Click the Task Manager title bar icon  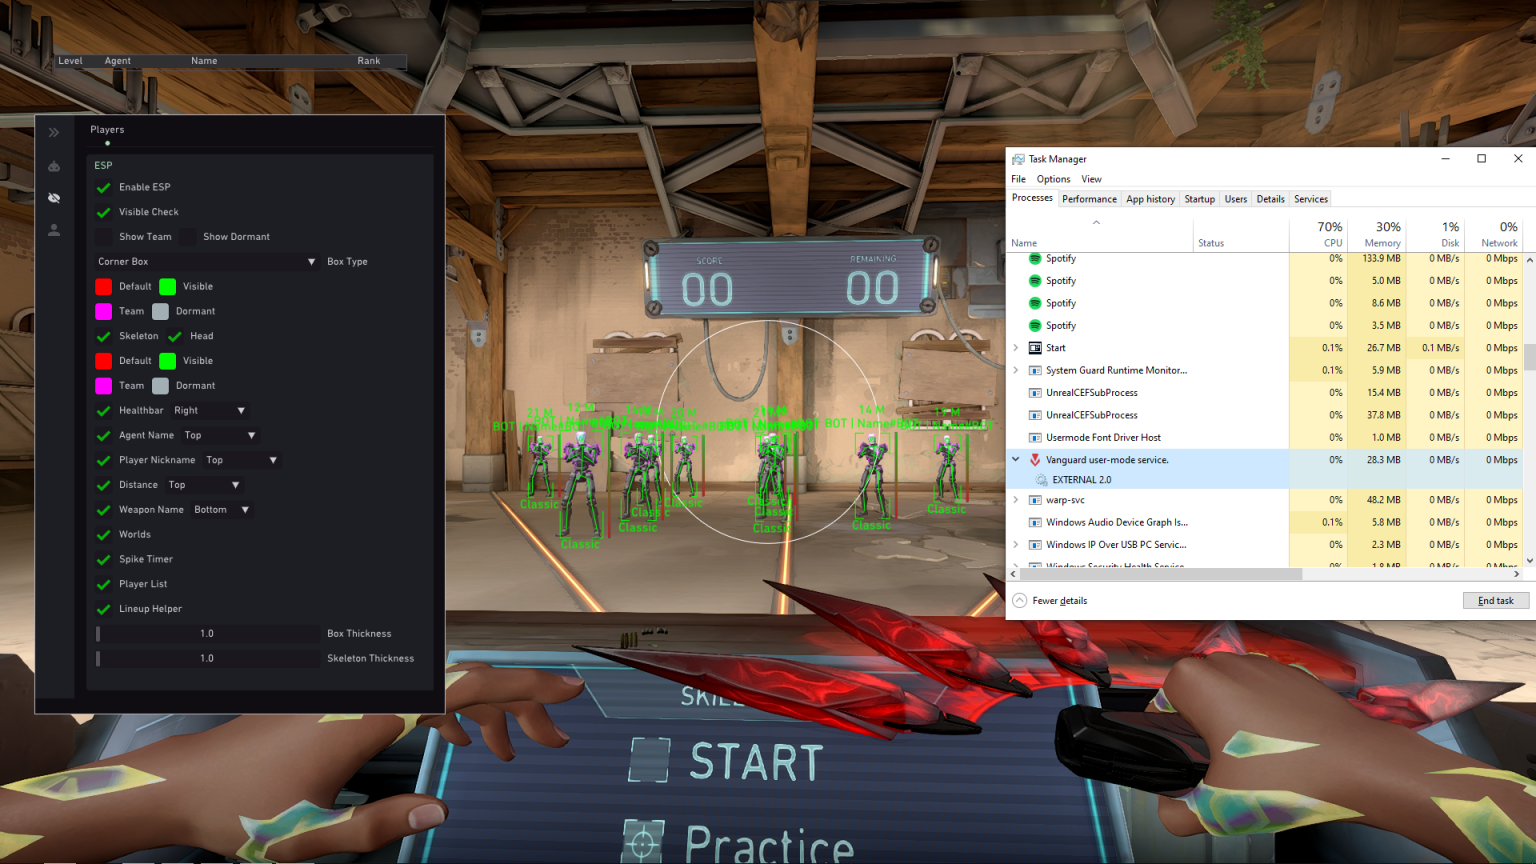[1018, 159]
